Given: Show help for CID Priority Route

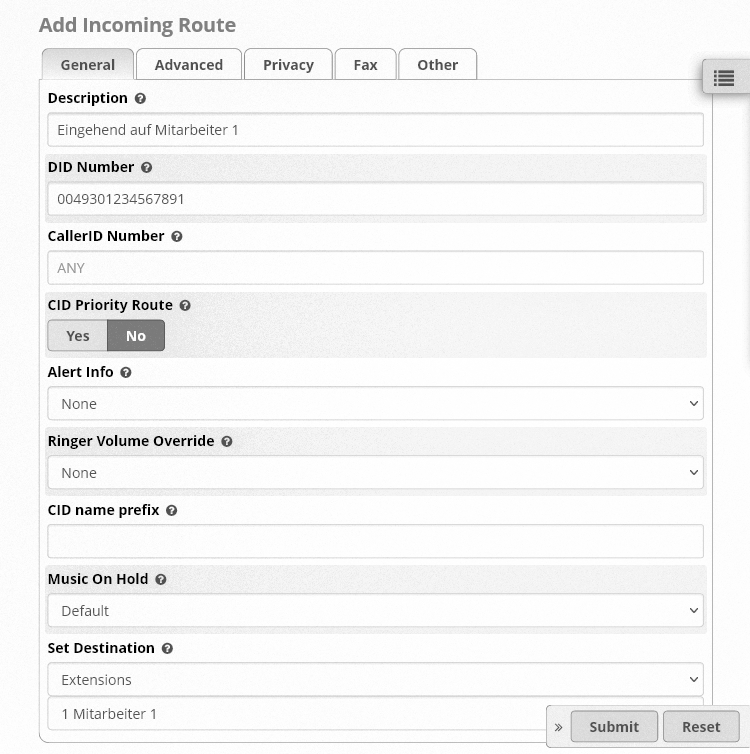Looking at the screenshot, I should tap(185, 305).
